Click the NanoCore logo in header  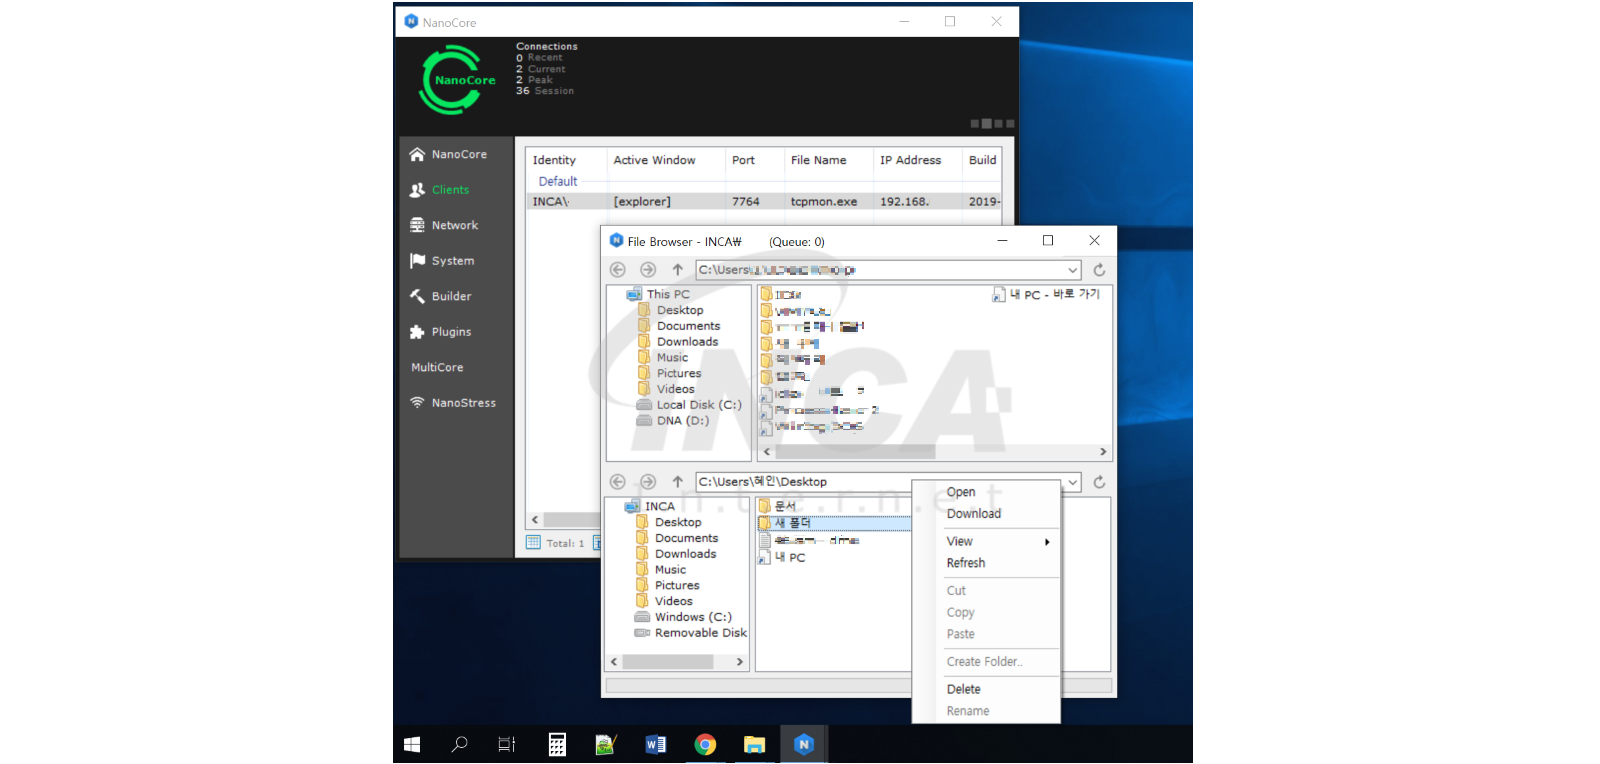tap(457, 80)
